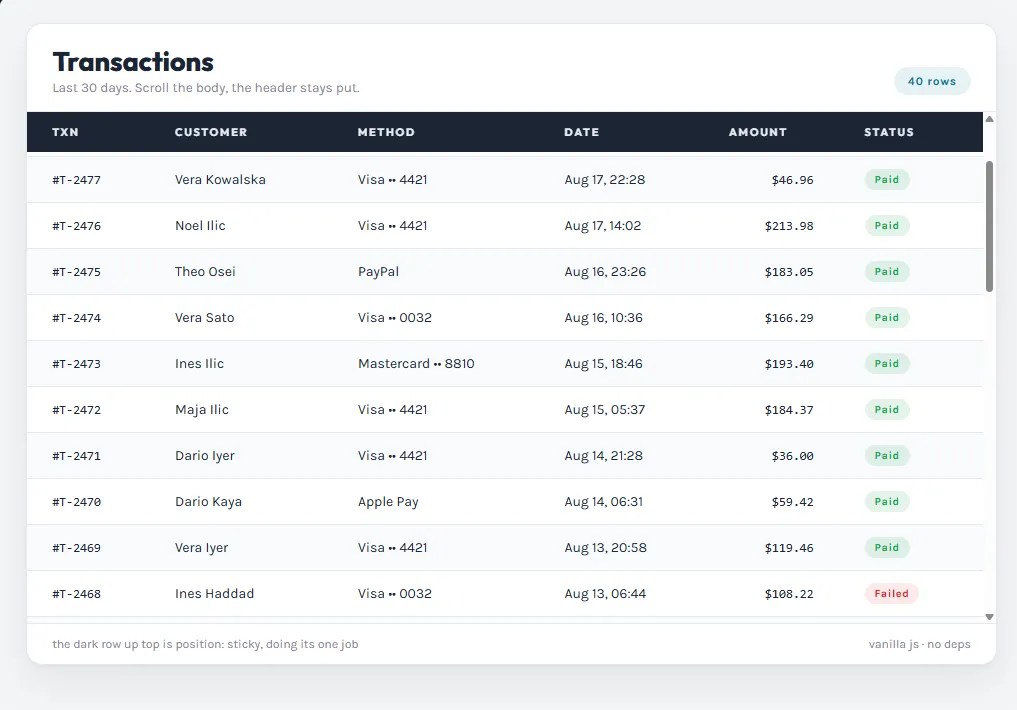Click the Failed status badge
Image resolution: width=1017 pixels, height=710 pixels.
891,594
